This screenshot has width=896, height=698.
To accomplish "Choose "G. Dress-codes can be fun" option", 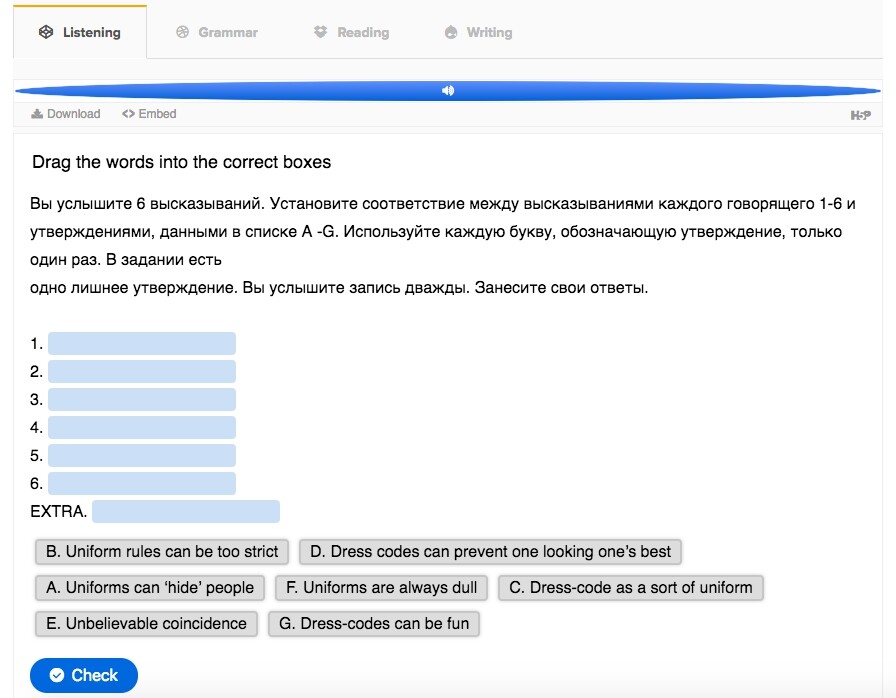I will click(374, 624).
